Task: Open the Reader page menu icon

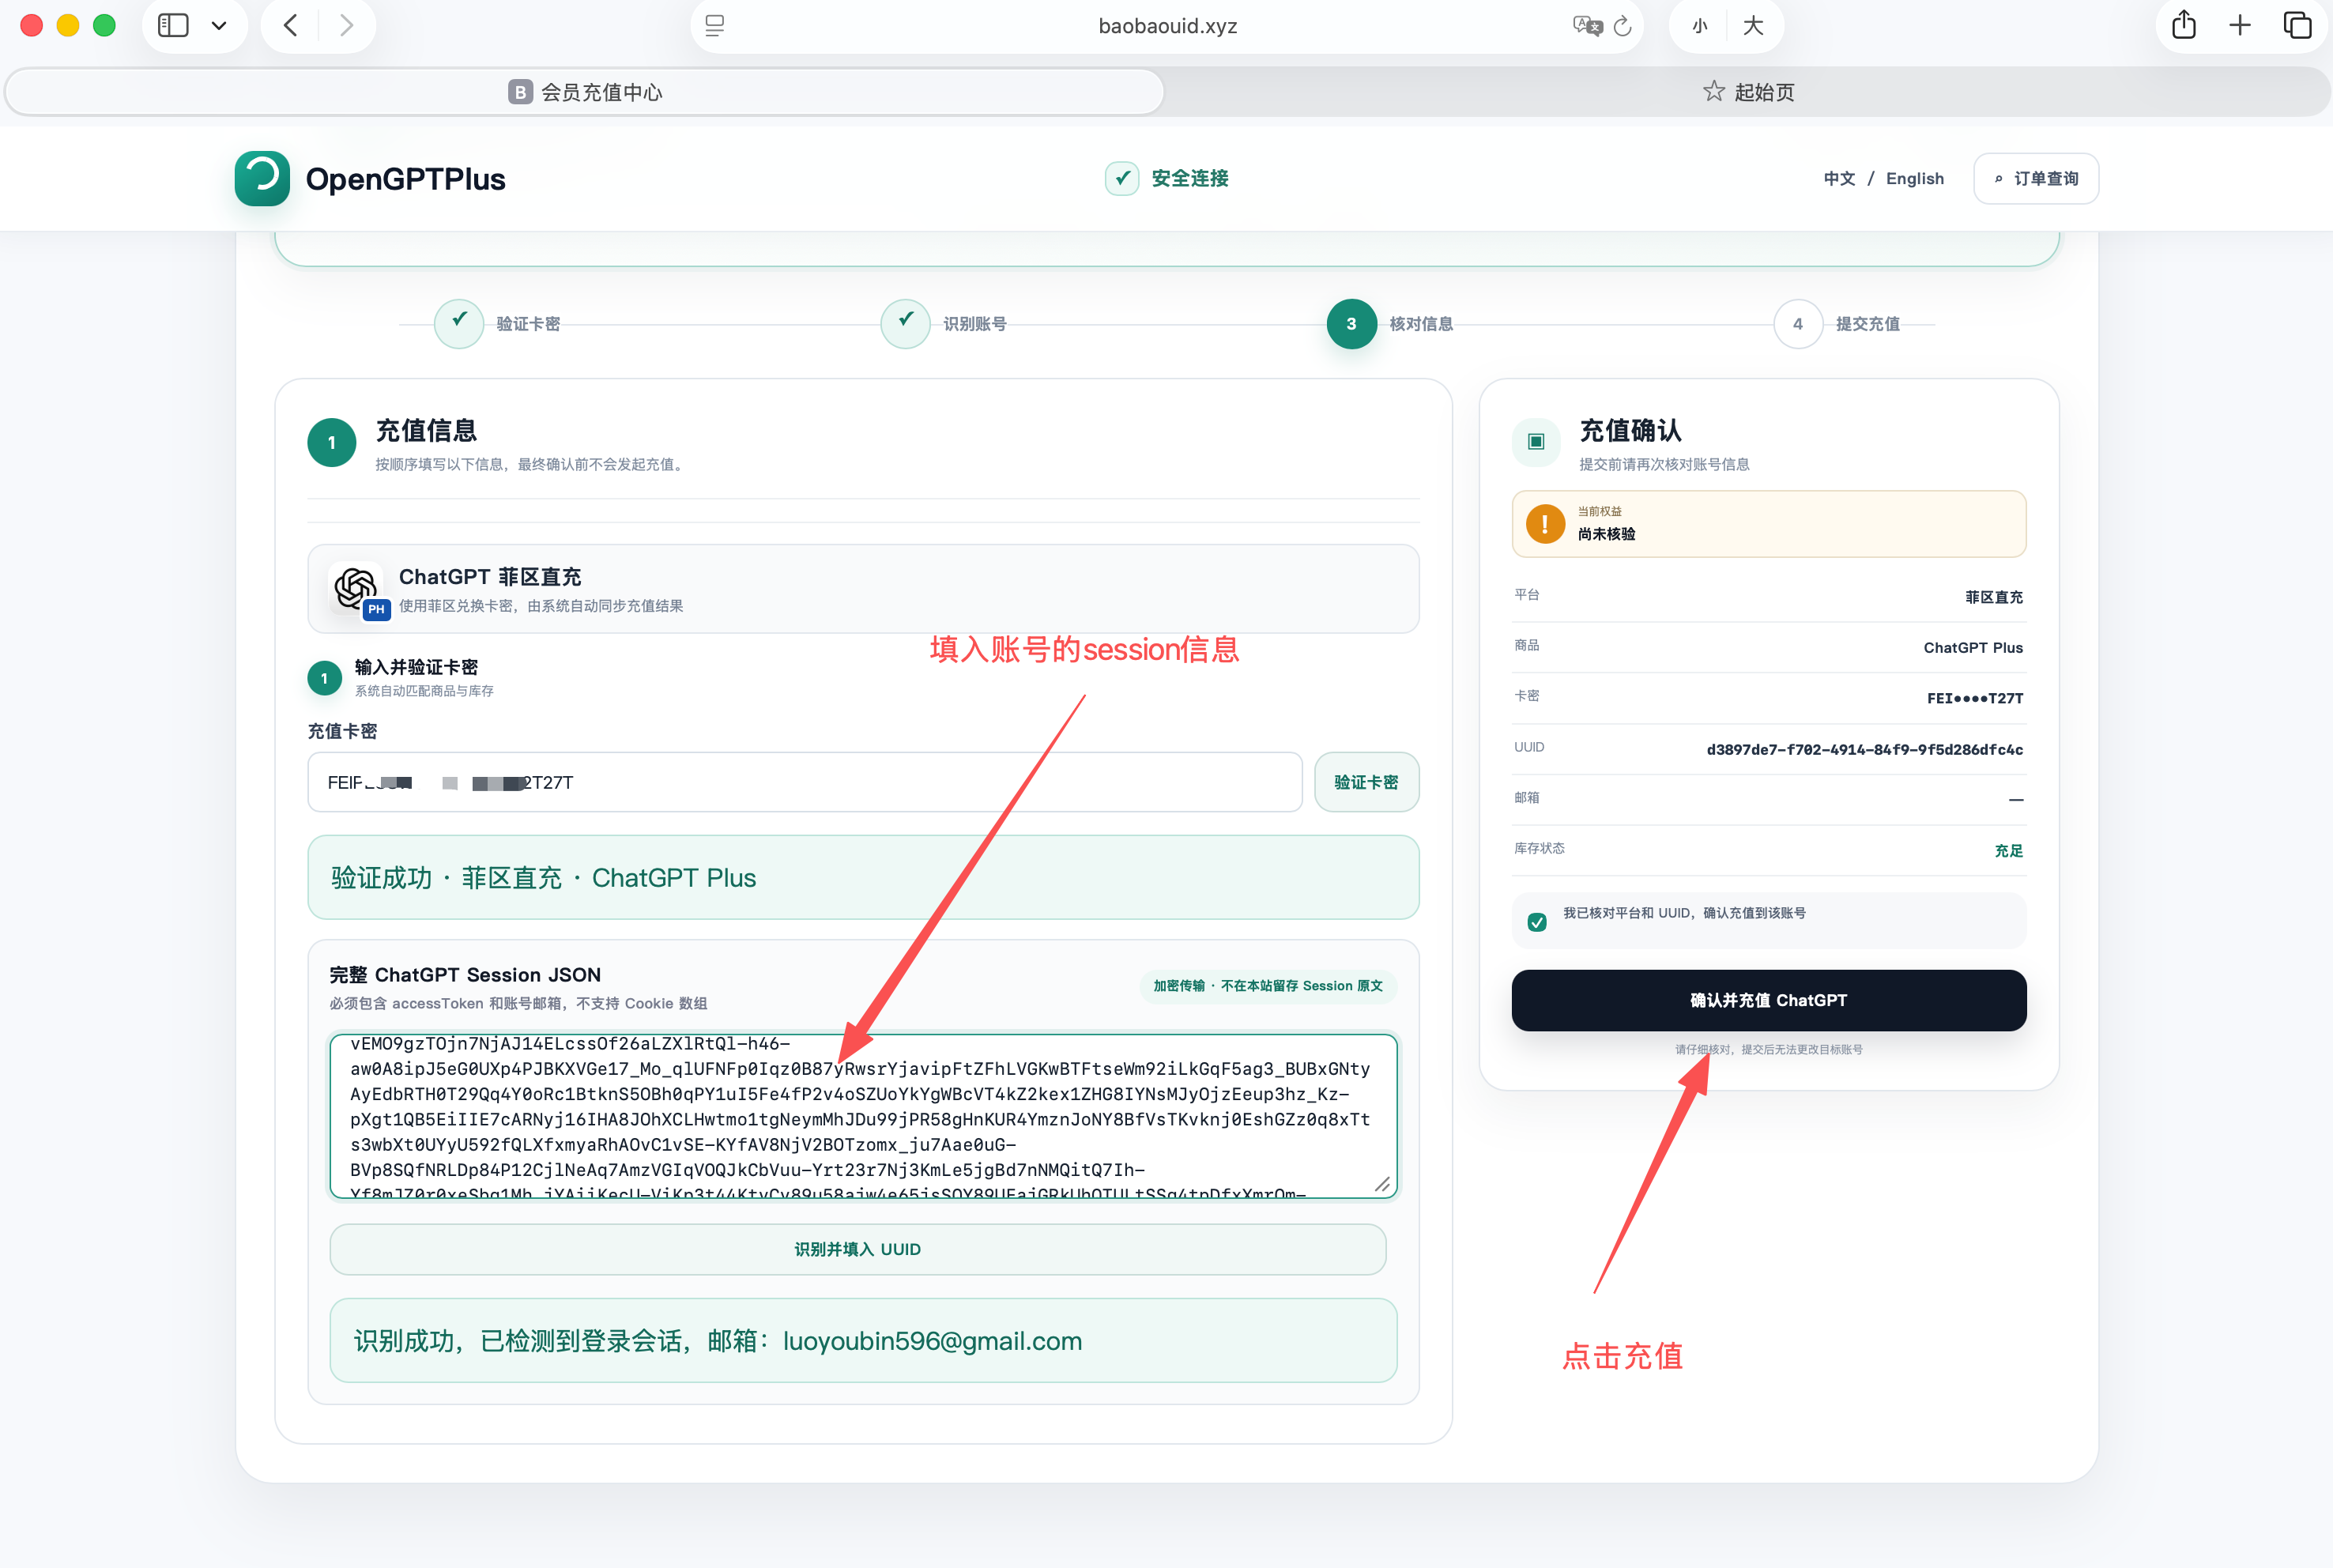Action: pyautogui.click(x=714, y=26)
